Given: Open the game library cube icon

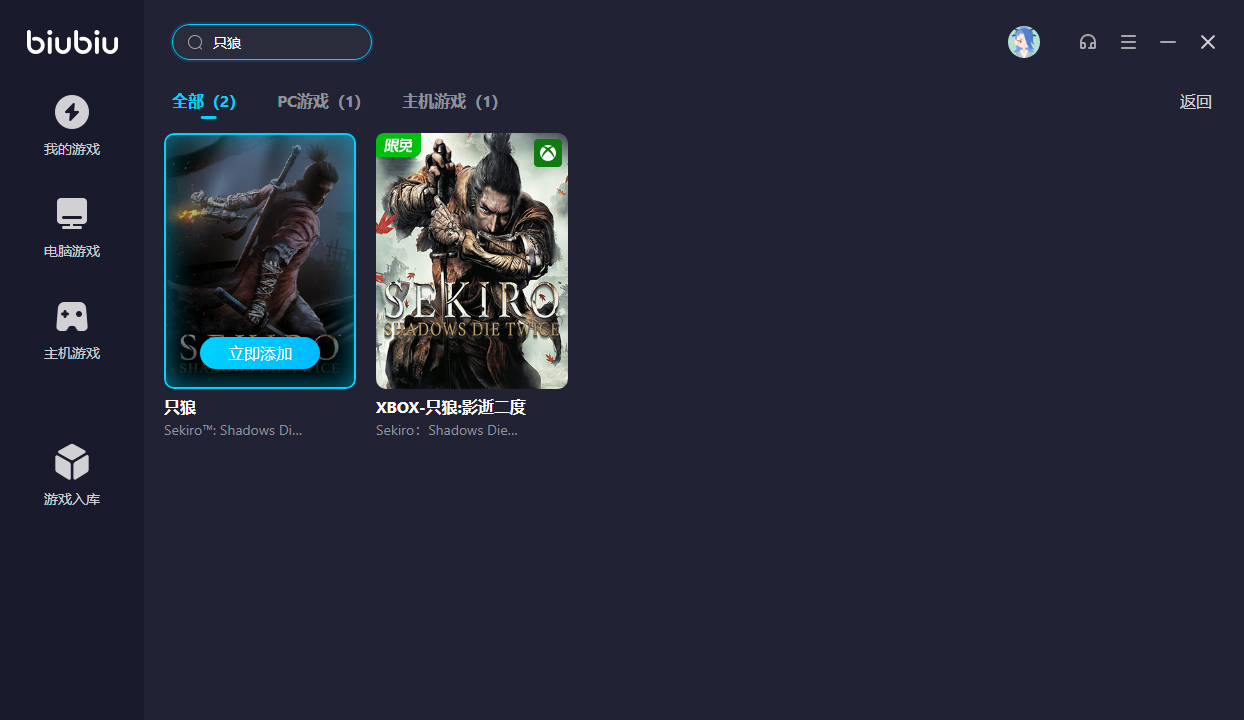Looking at the screenshot, I should (x=72, y=462).
